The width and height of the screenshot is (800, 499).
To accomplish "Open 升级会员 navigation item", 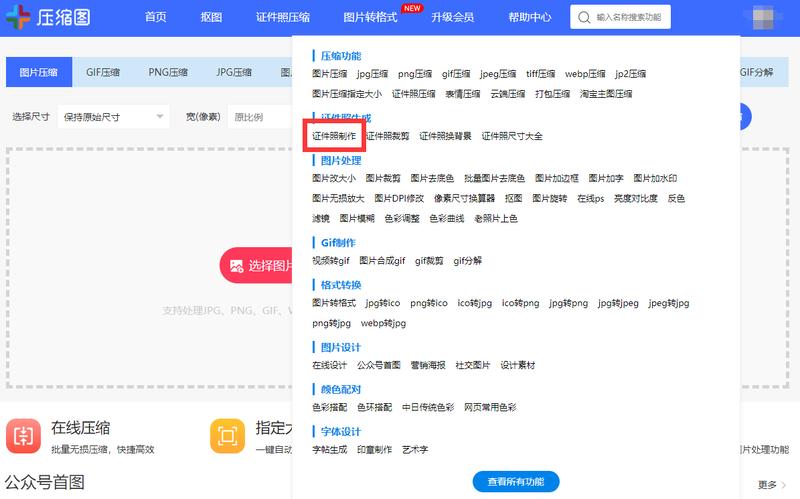I will 453,17.
